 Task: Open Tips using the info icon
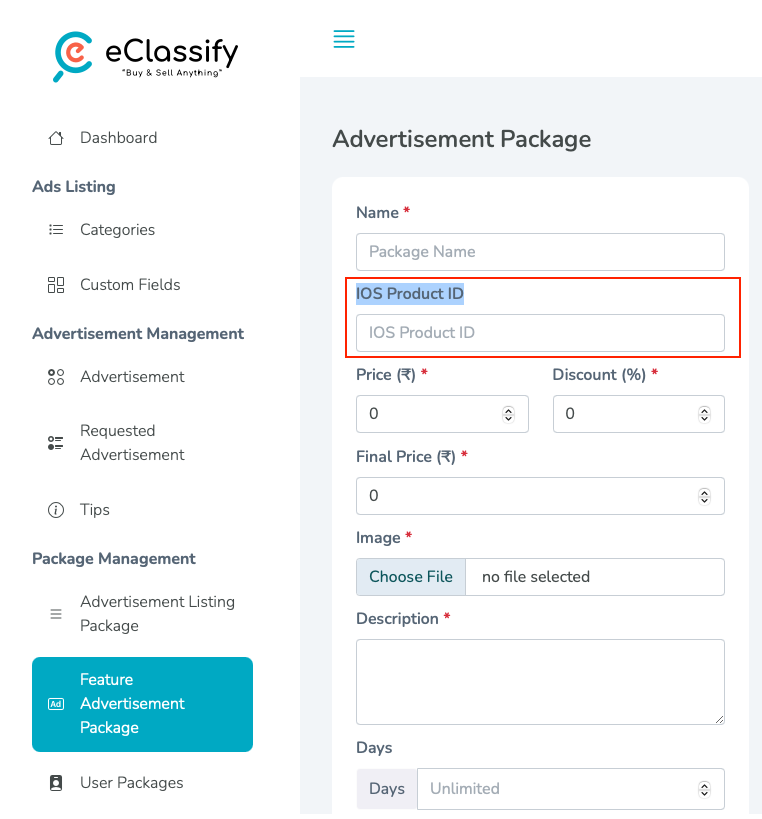coord(56,509)
